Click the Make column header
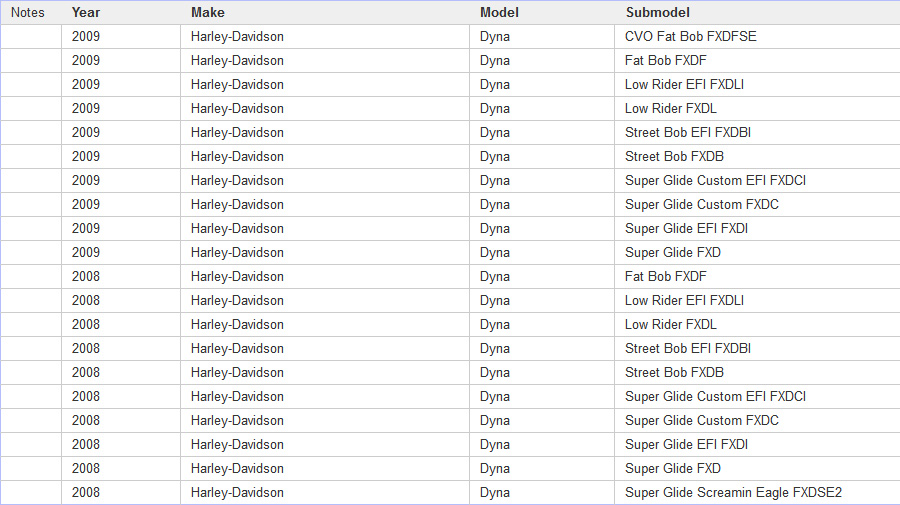 tap(208, 12)
